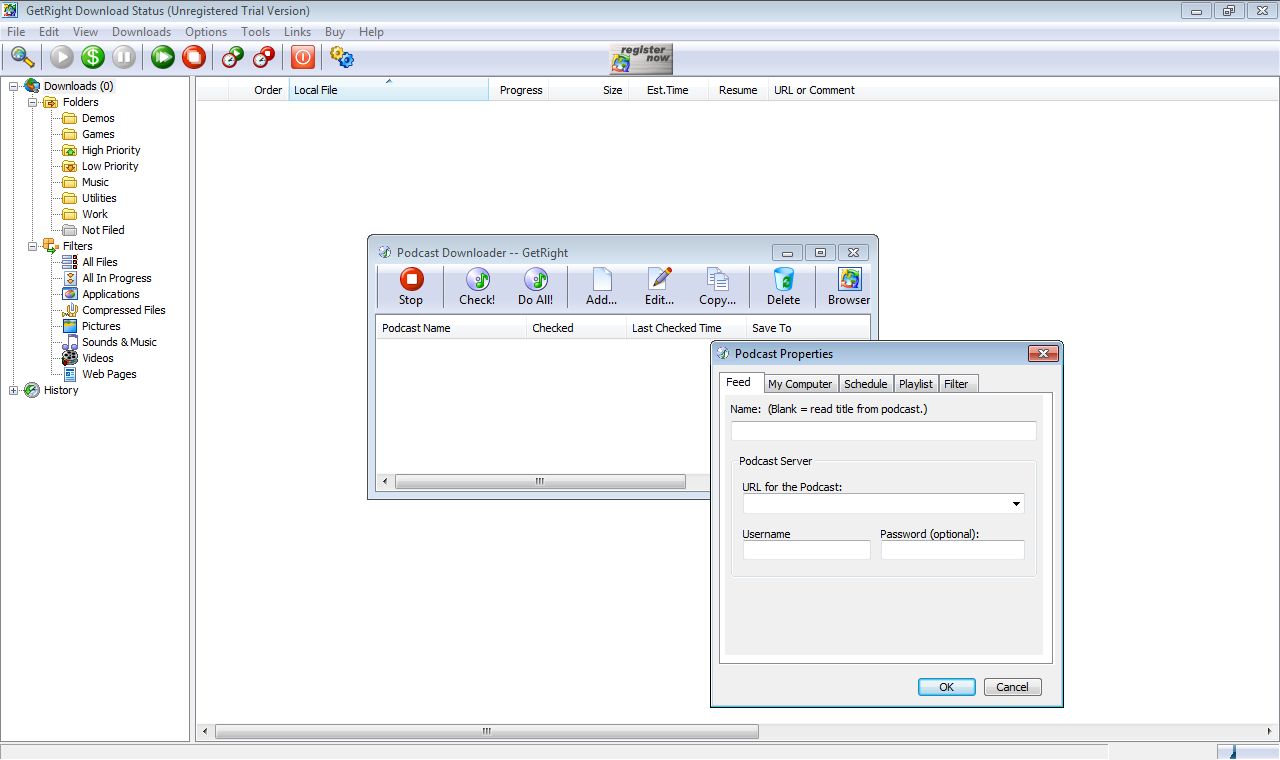Click the clock icon with red stop badge
This screenshot has height=760, width=1280.
264,57
